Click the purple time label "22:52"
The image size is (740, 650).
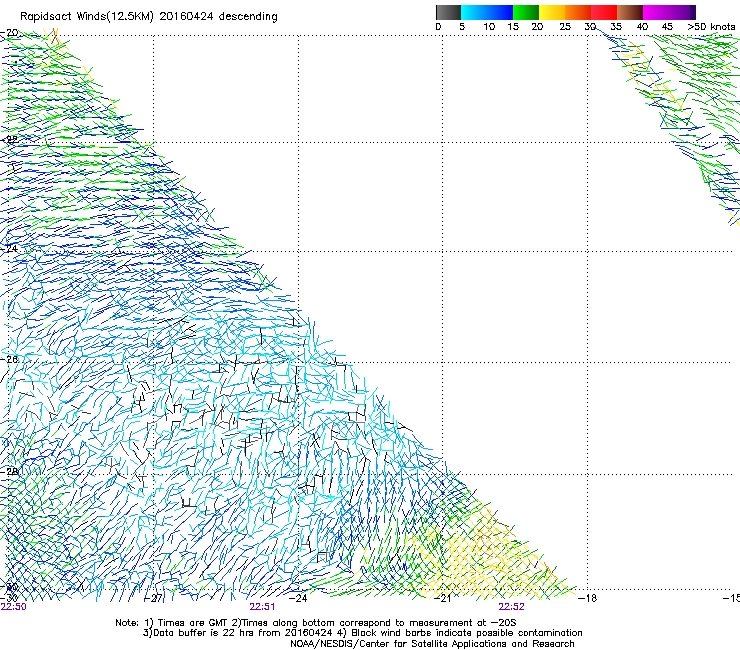point(511,607)
